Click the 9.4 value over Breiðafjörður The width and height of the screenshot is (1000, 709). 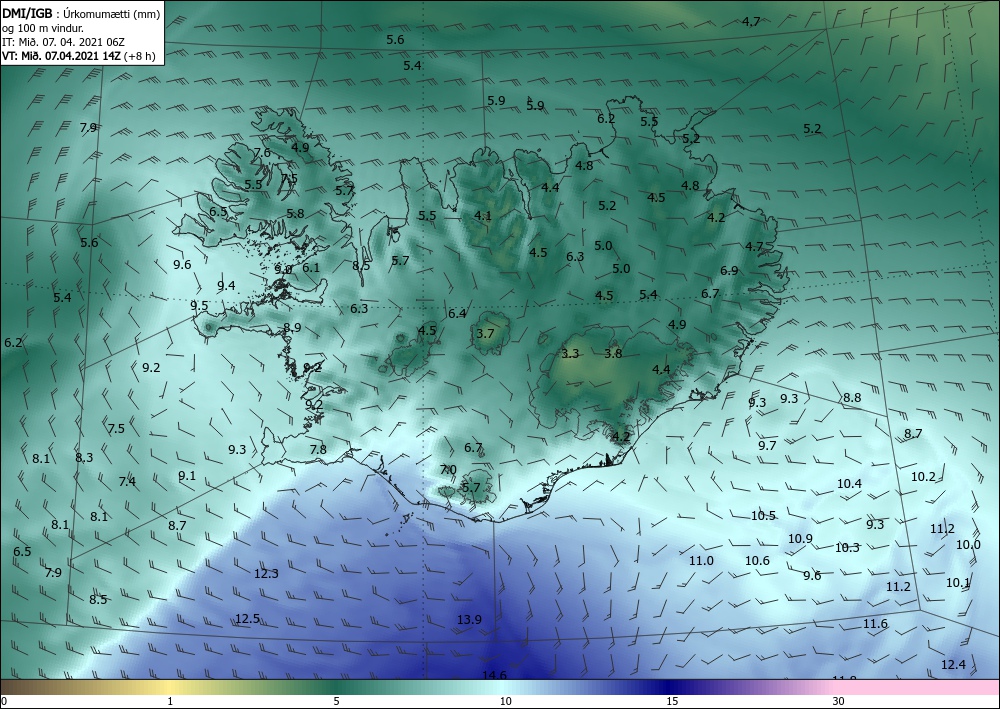226,285
